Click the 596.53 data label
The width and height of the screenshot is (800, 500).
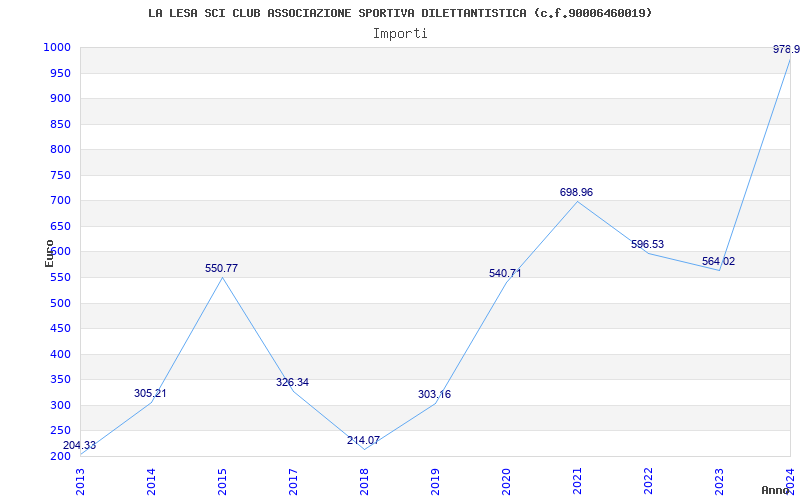pyautogui.click(x=647, y=244)
